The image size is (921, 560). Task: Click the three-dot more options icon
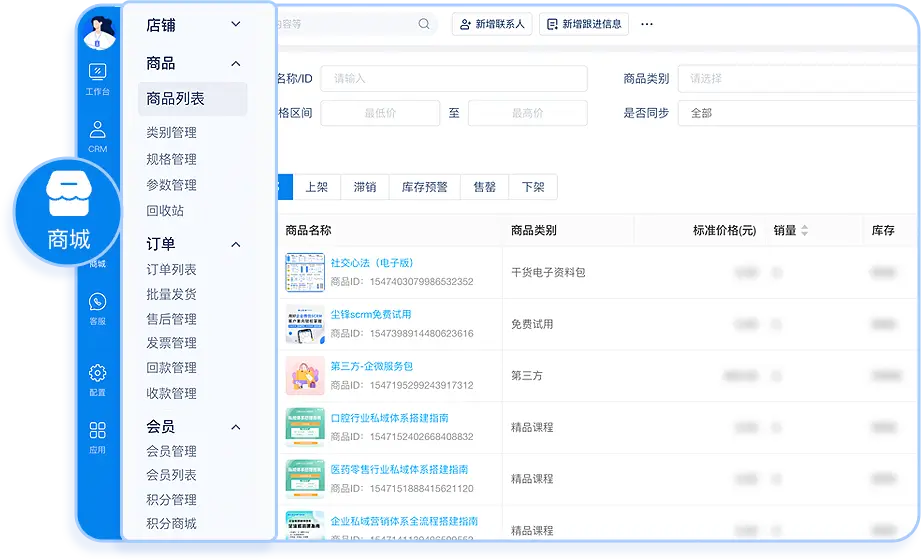click(647, 24)
